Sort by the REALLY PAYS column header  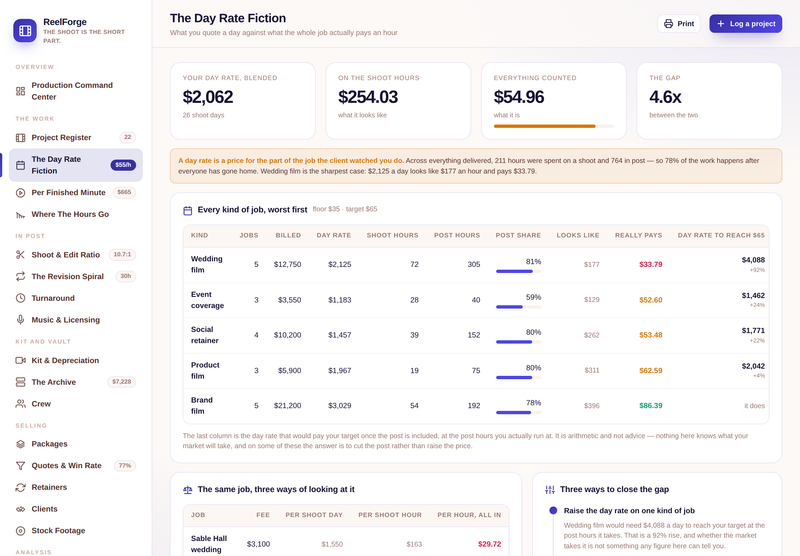click(638, 235)
